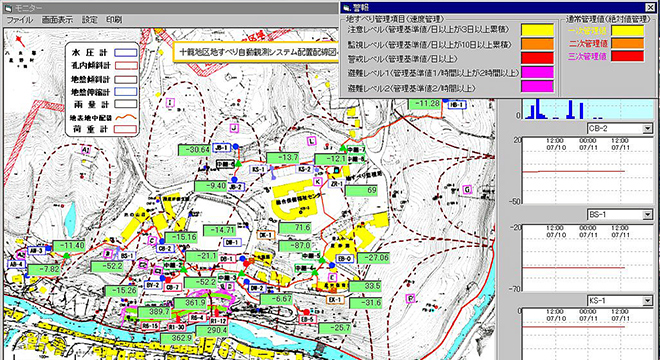660x360 pixels.
Task: Select the KS-2 sensor label
Action: tap(304, 169)
